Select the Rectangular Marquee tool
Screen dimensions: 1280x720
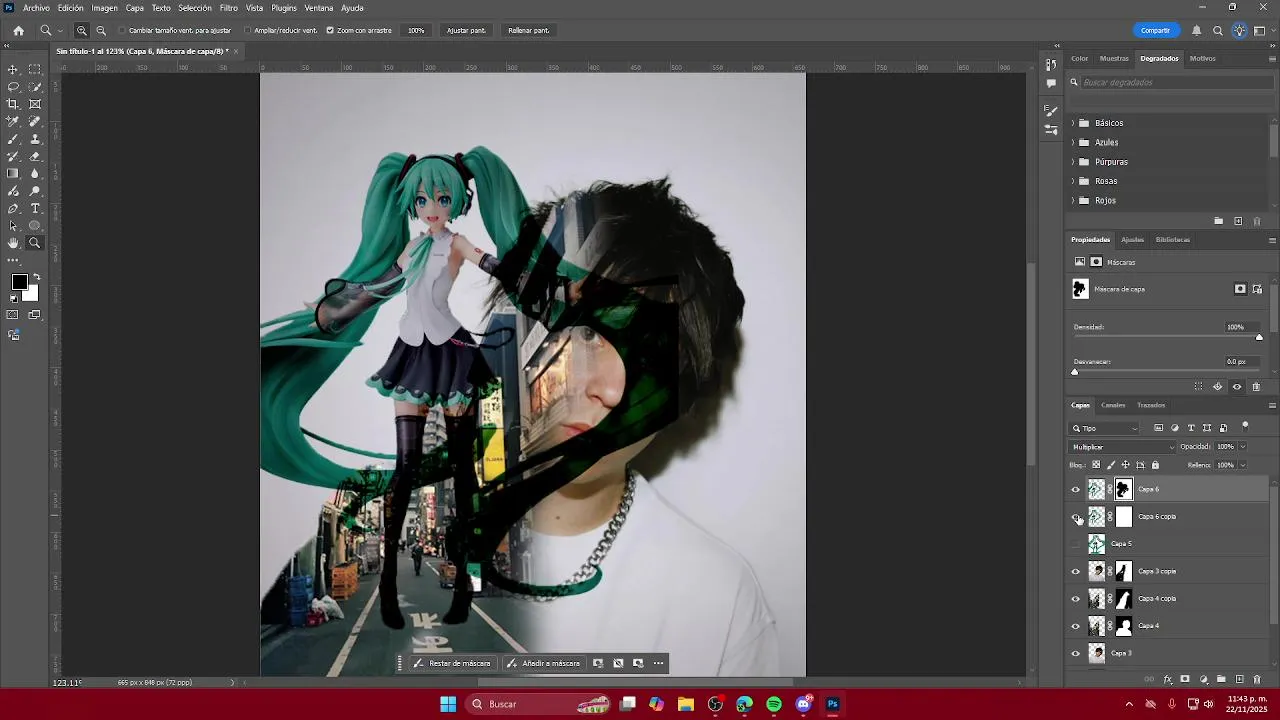(35, 69)
